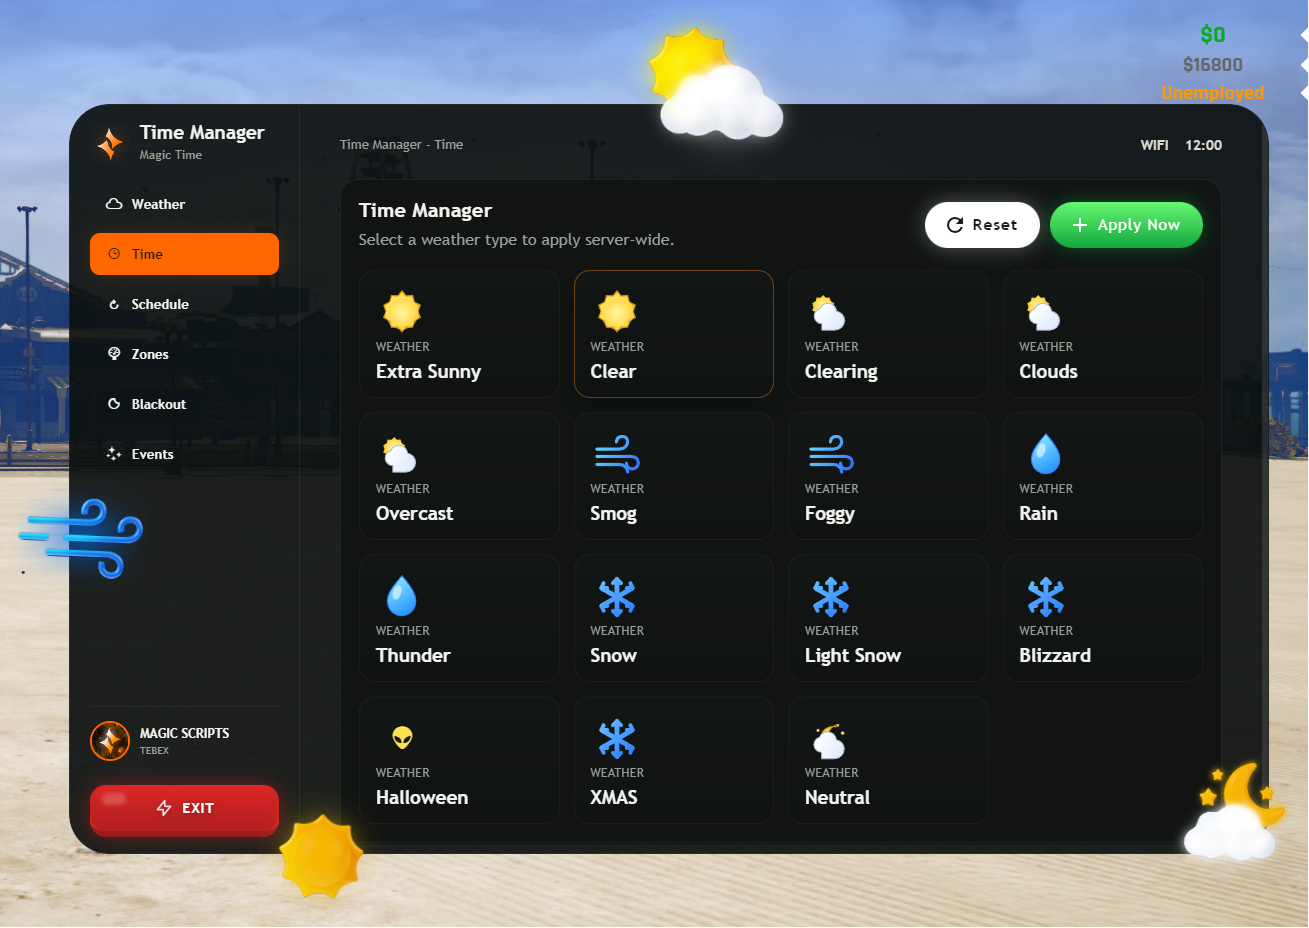Click the Rain card label
Image resolution: width=1309 pixels, height=928 pixels.
tap(1038, 513)
